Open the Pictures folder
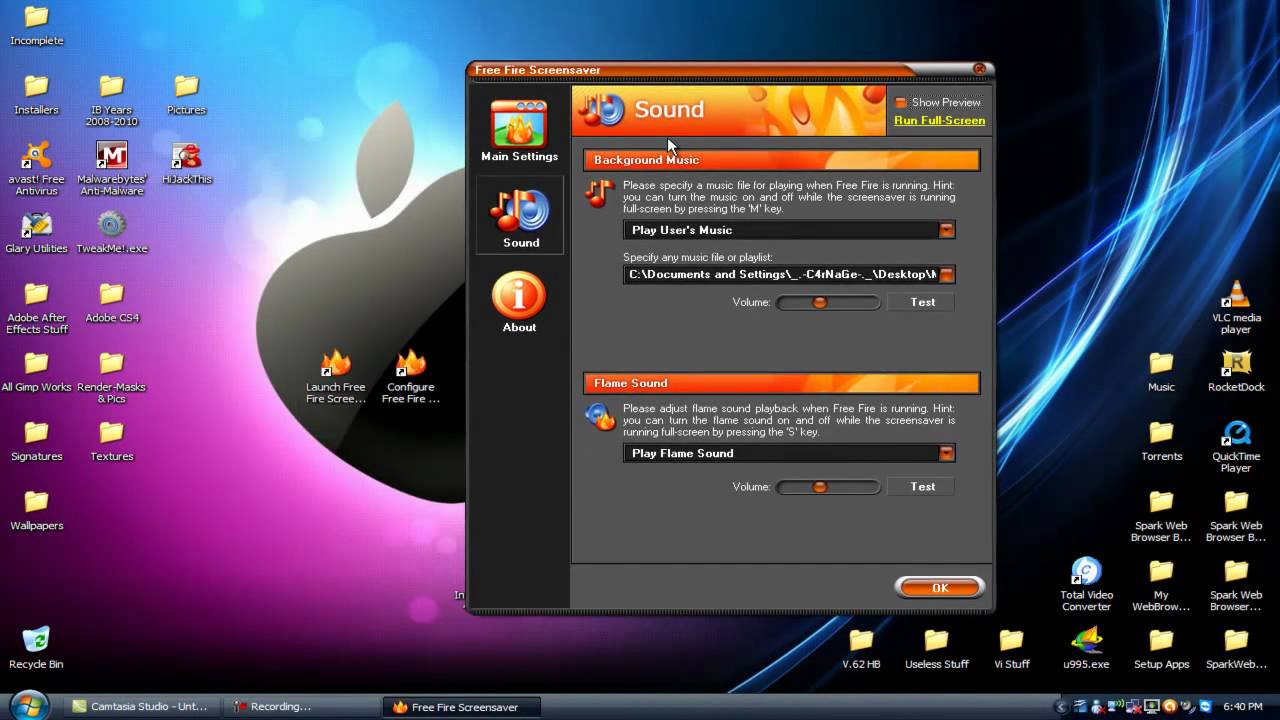 click(x=187, y=94)
